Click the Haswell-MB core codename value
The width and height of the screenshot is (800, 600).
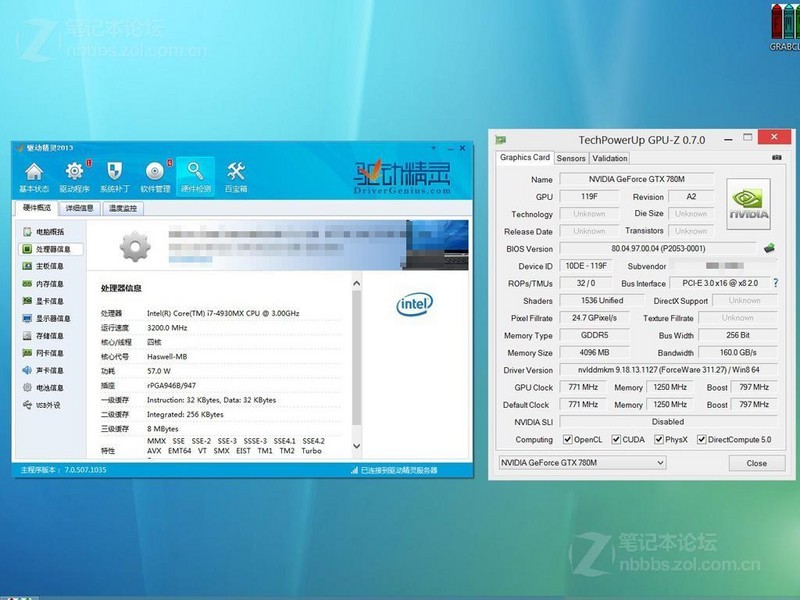pos(167,357)
